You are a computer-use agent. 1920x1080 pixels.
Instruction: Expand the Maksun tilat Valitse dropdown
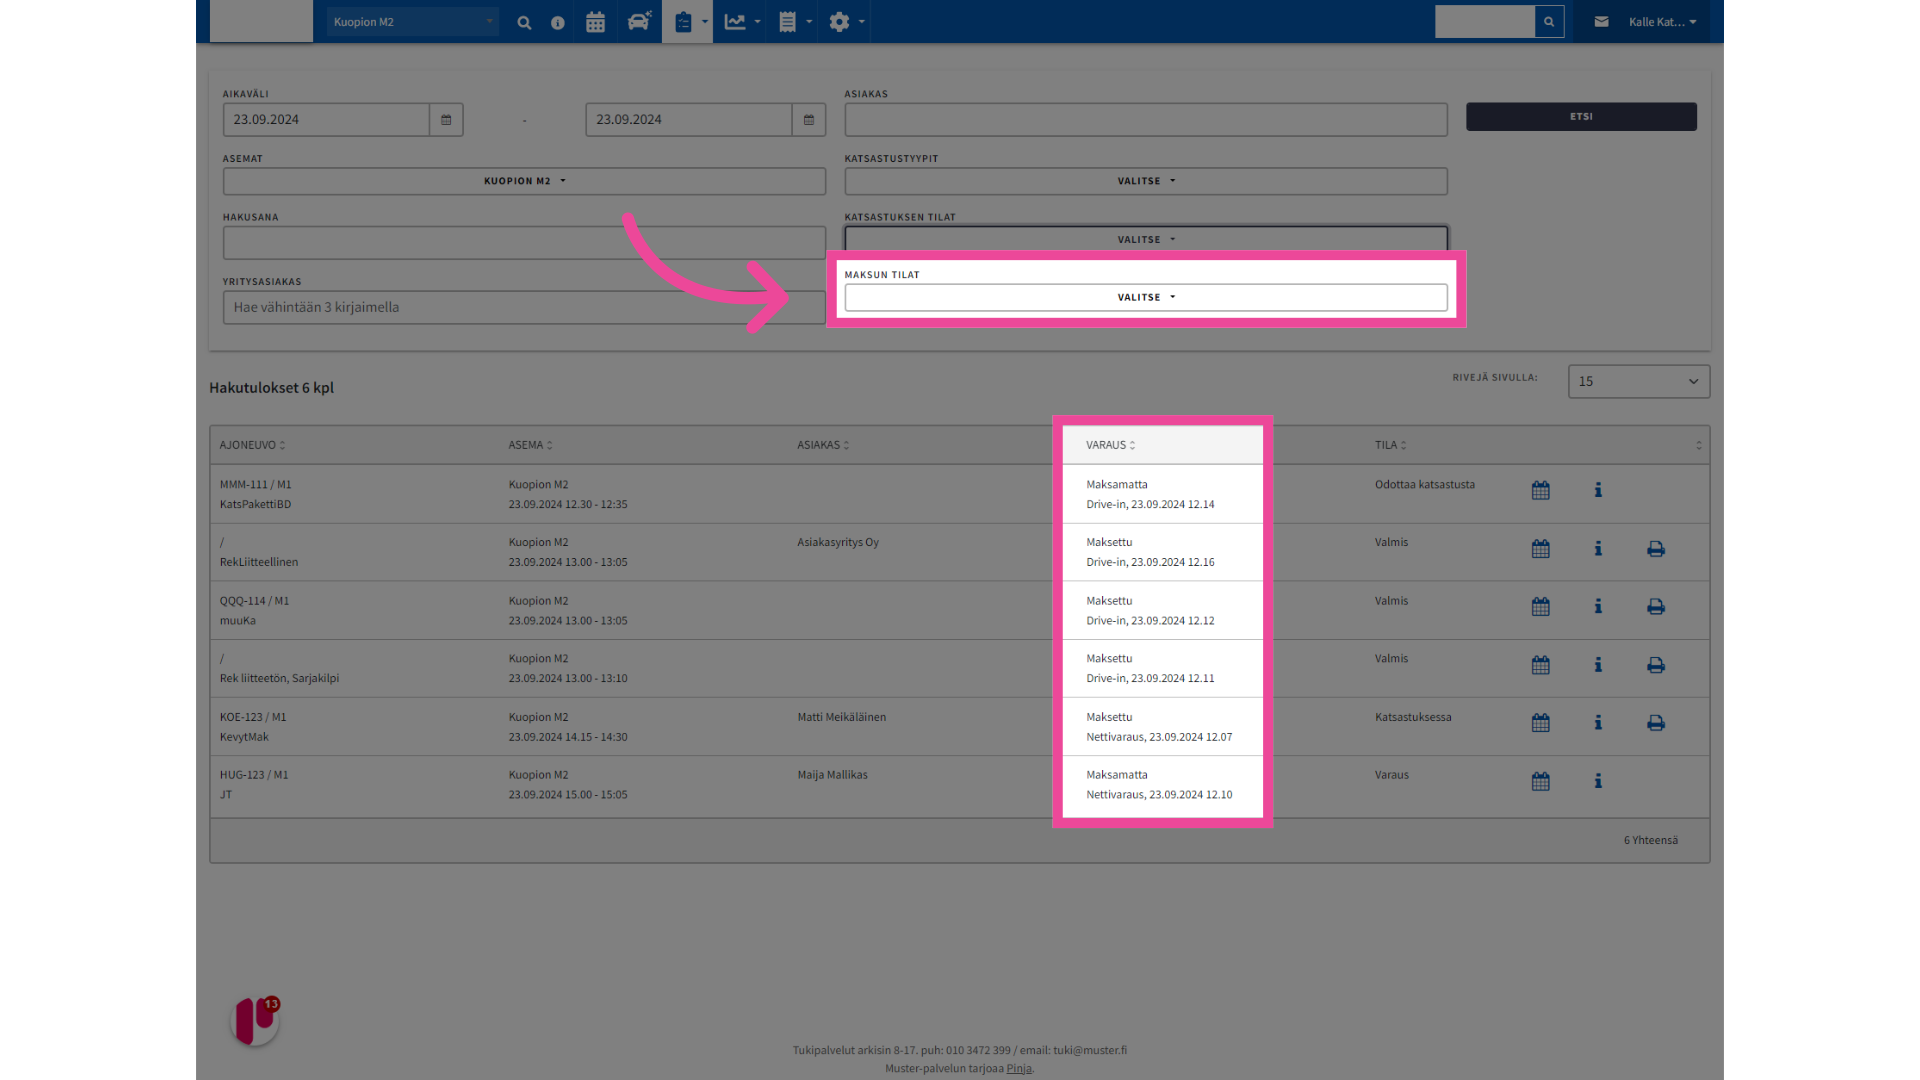point(1145,298)
